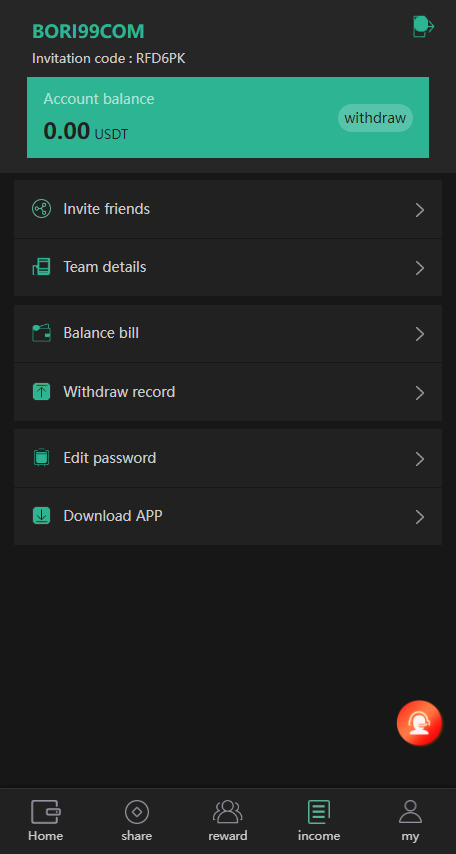This screenshot has height=854, width=456.
Task: Click the chevron beside Download APP
Action: click(x=419, y=517)
